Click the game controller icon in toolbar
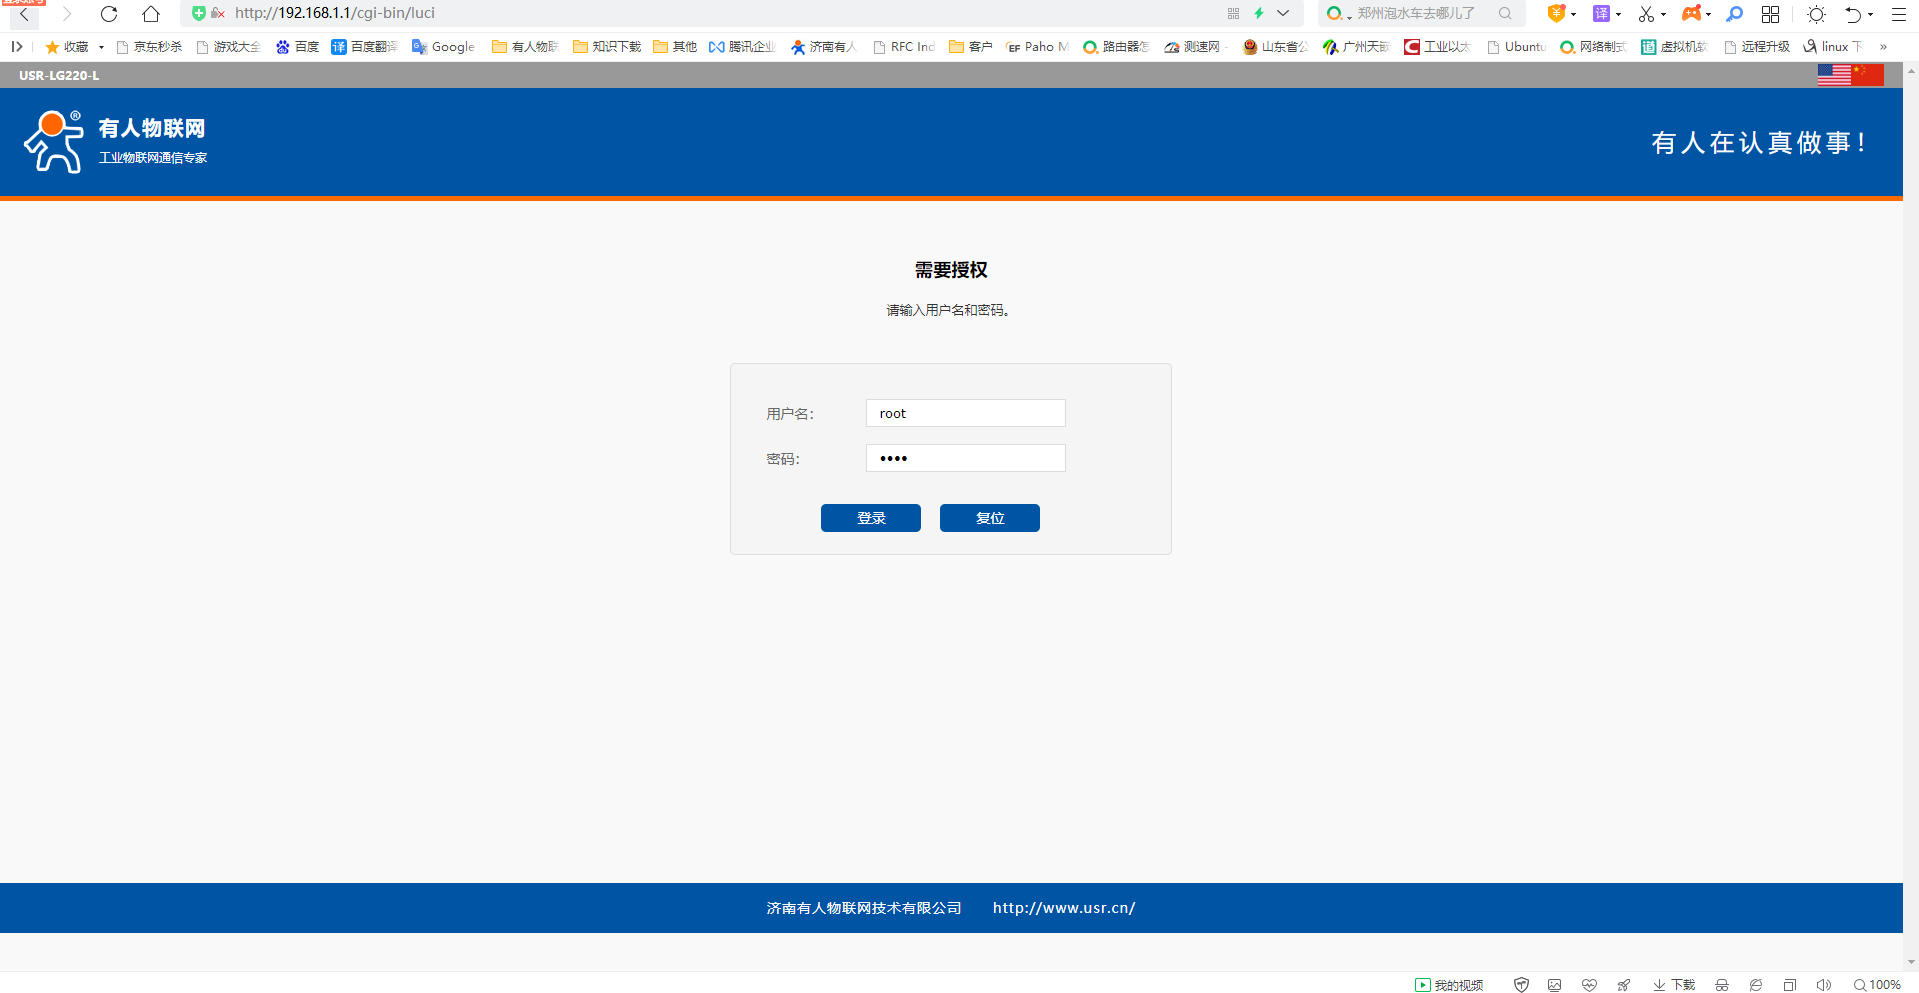The width and height of the screenshot is (1919, 993). pos(1691,14)
